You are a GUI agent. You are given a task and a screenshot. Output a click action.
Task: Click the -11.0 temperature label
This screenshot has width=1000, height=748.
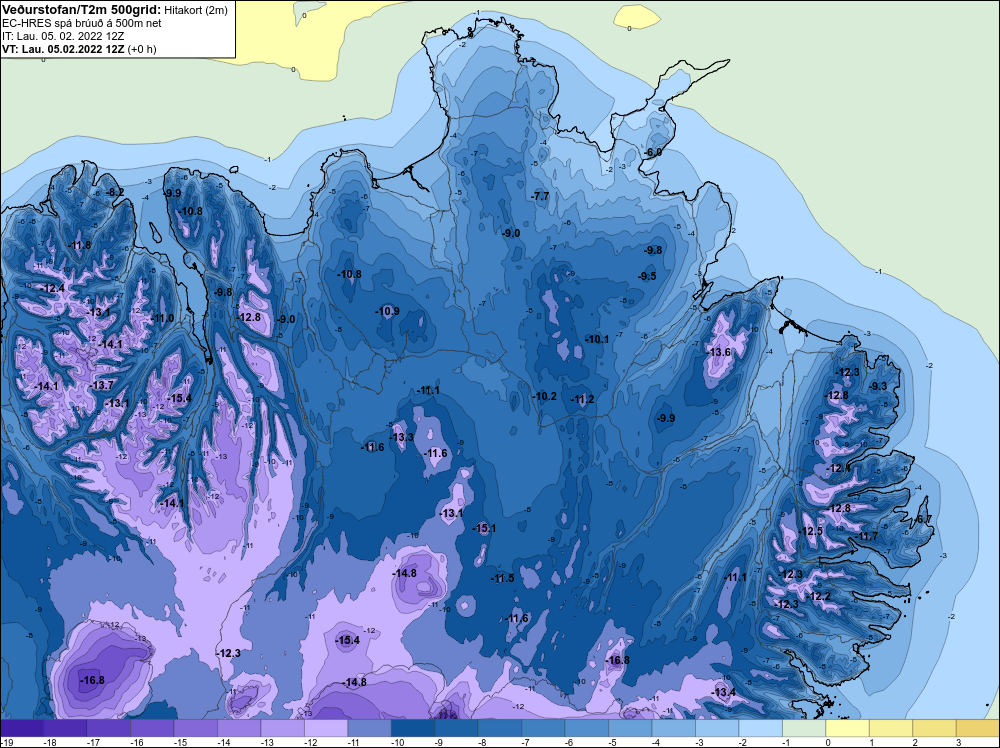click(x=163, y=318)
